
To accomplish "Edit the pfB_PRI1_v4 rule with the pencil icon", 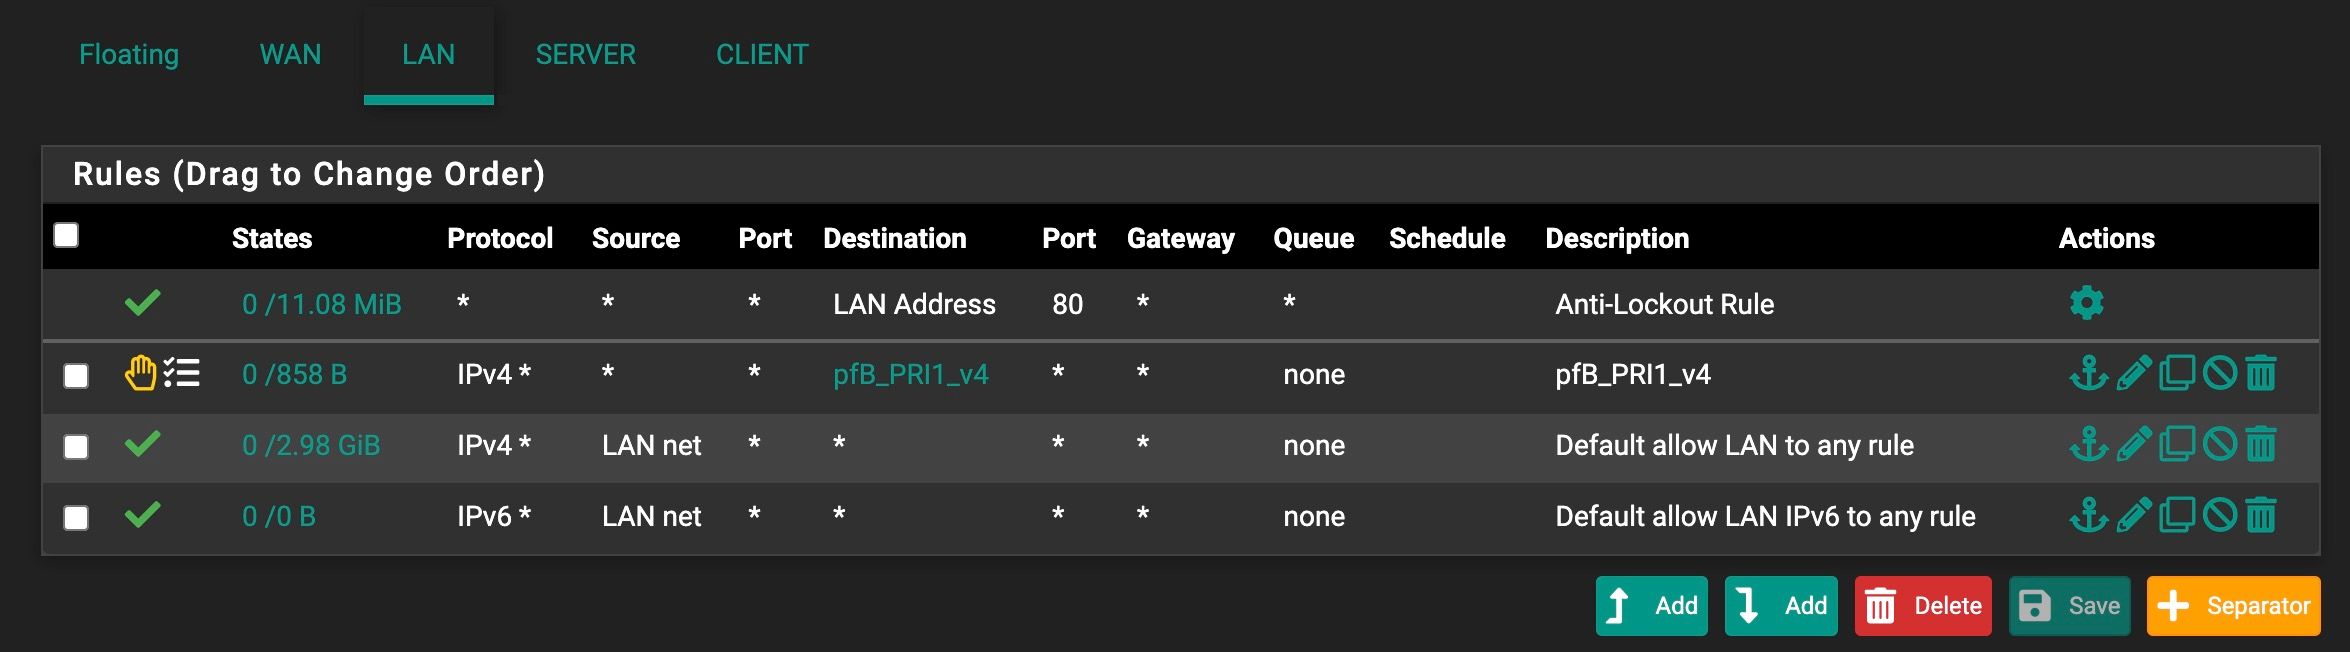I will pyautogui.click(x=2134, y=374).
